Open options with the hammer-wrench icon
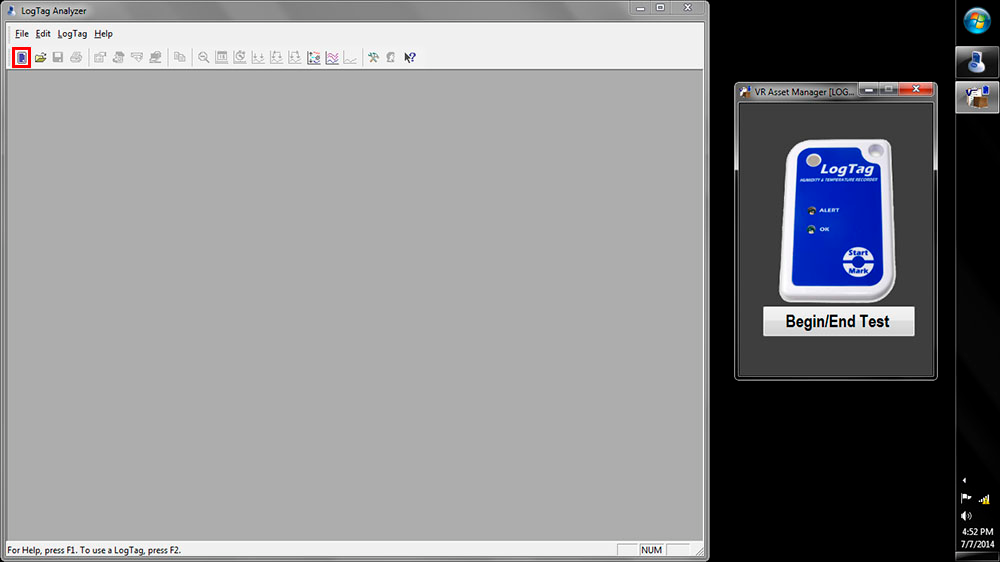 (373, 58)
